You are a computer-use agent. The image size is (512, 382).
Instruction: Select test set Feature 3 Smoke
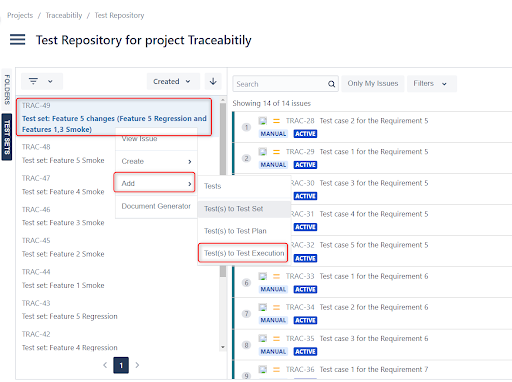pyautogui.click(x=63, y=223)
